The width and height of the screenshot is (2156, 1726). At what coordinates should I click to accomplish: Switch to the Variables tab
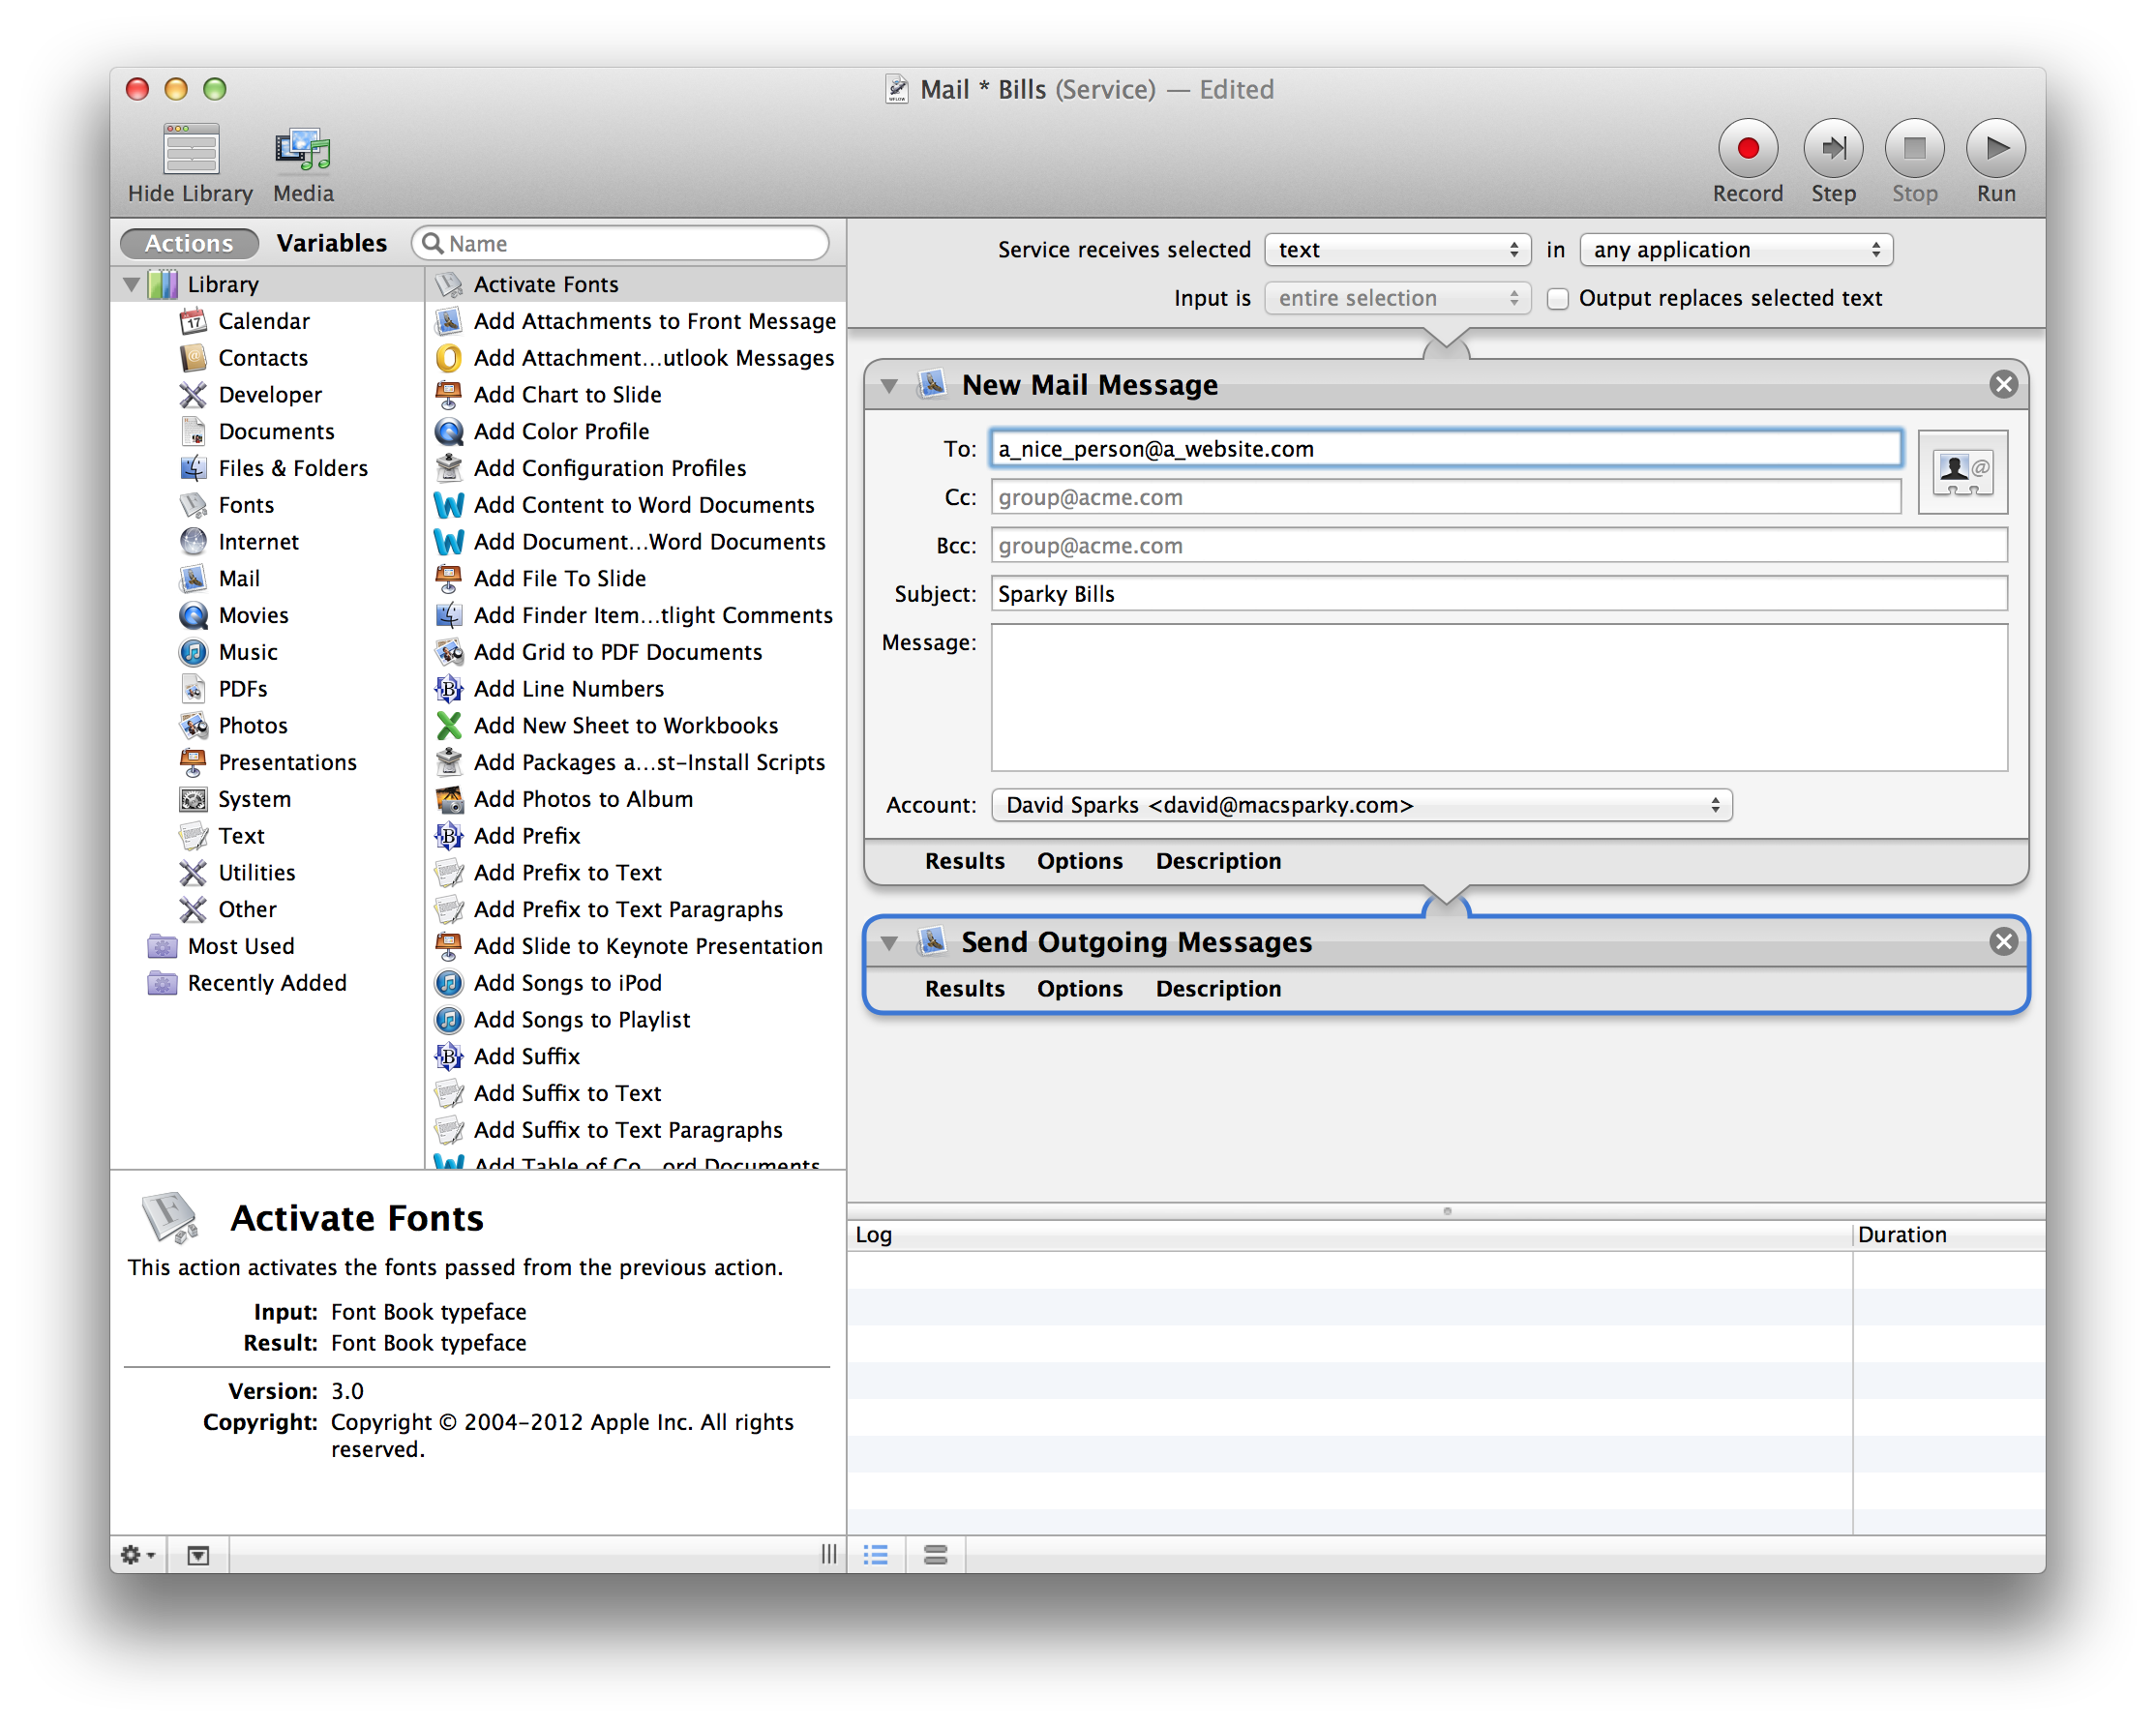(x=332, y=243)
